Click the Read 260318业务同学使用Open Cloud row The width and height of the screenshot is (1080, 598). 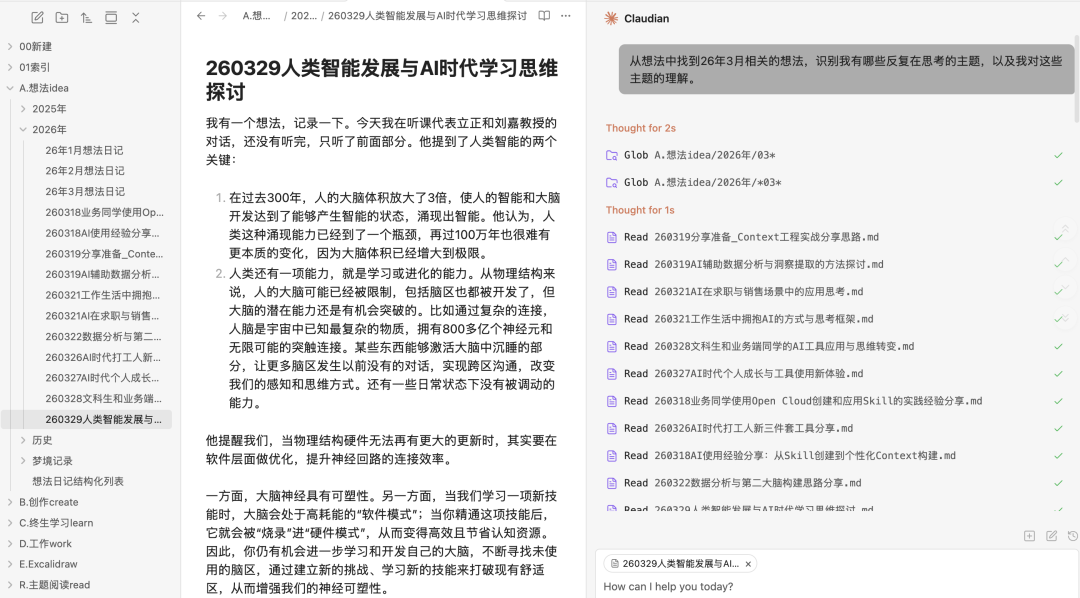click(x=835, y=401)
